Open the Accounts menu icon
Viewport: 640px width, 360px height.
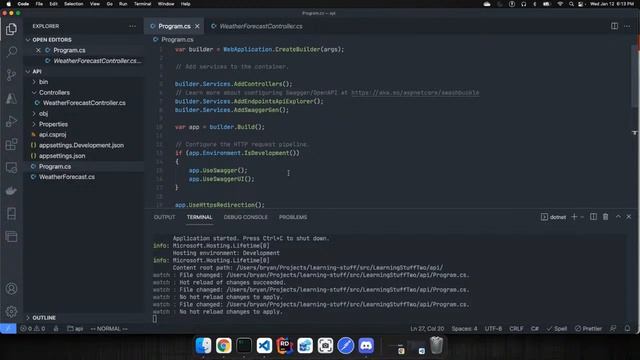click(x=11, y=289)
